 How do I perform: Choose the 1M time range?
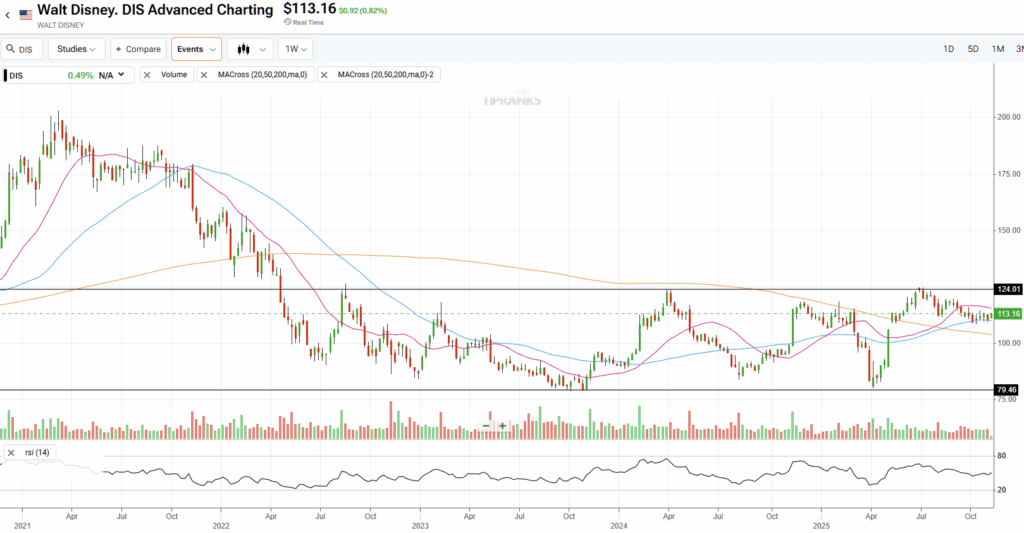click(998, 49)
